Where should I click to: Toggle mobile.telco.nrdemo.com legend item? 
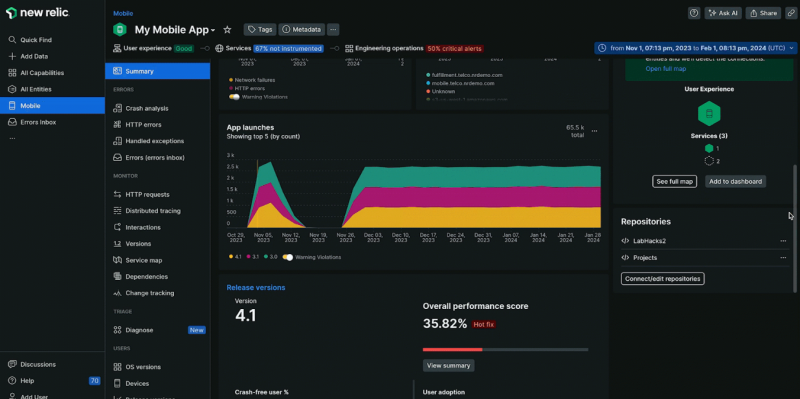pos(460,83)
